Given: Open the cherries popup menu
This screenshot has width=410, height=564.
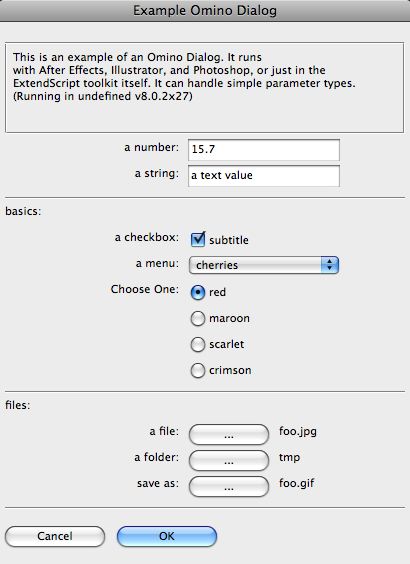Looking at the screenshot, I should (264, 265).
